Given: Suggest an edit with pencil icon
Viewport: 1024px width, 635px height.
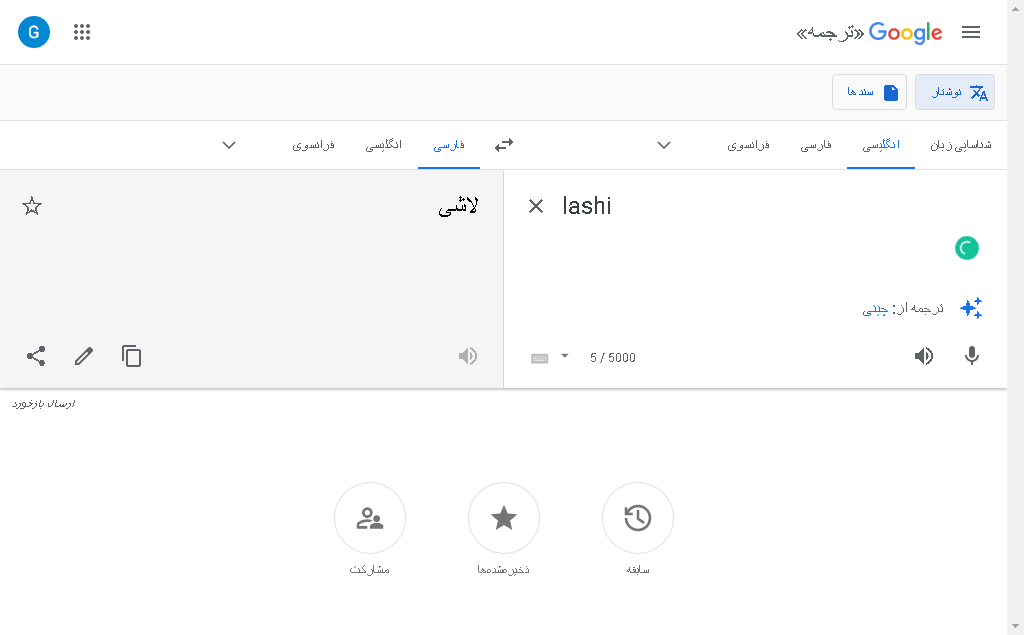Looking at the screenshot, I should tap(84, 356).
